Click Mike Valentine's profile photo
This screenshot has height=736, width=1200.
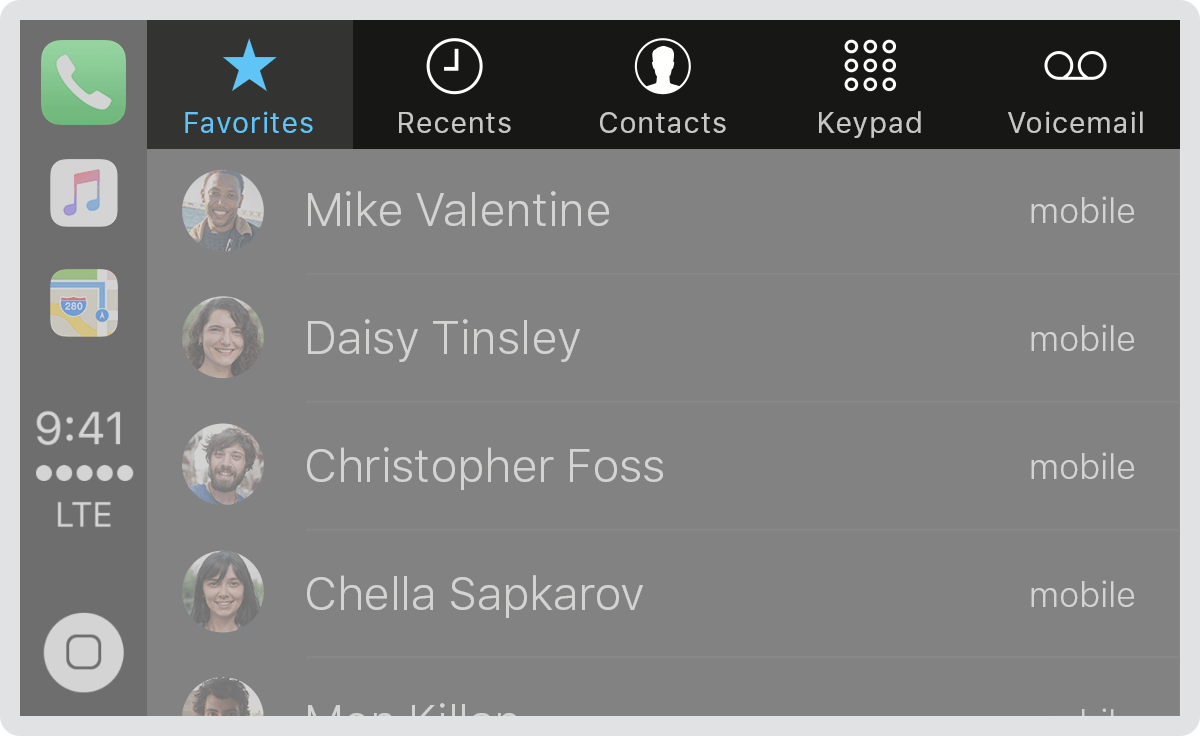tap(223, 210)
